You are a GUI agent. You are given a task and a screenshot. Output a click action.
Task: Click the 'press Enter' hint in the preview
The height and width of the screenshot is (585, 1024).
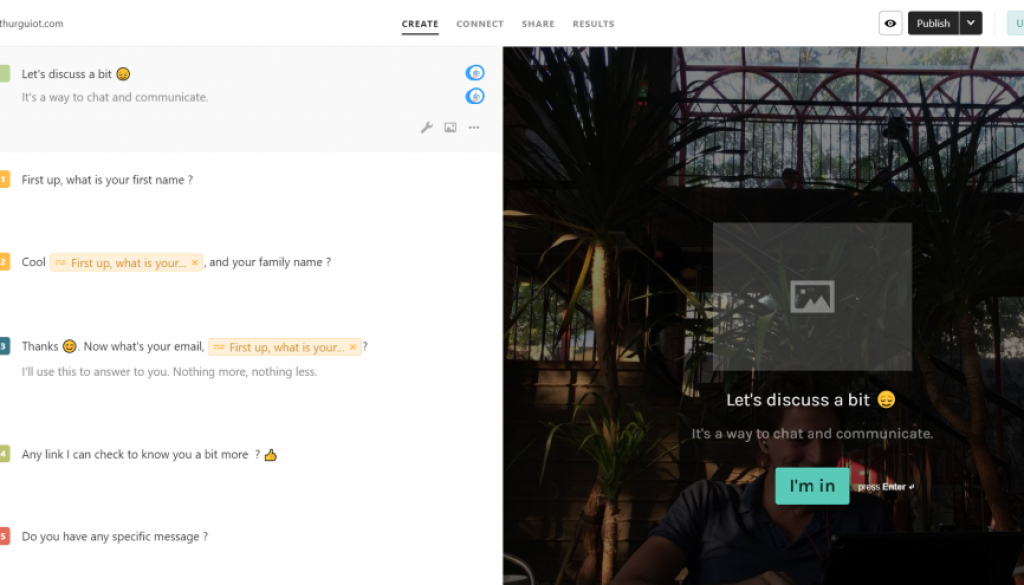coord(886,486)
